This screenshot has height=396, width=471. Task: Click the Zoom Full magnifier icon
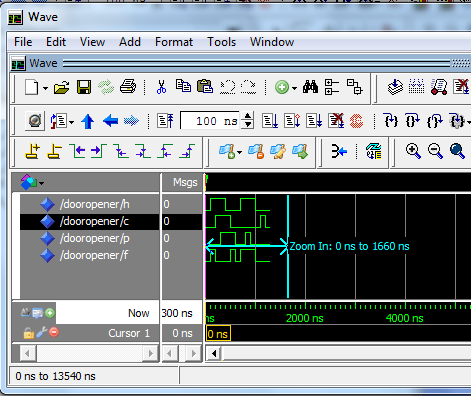[457, 151]
